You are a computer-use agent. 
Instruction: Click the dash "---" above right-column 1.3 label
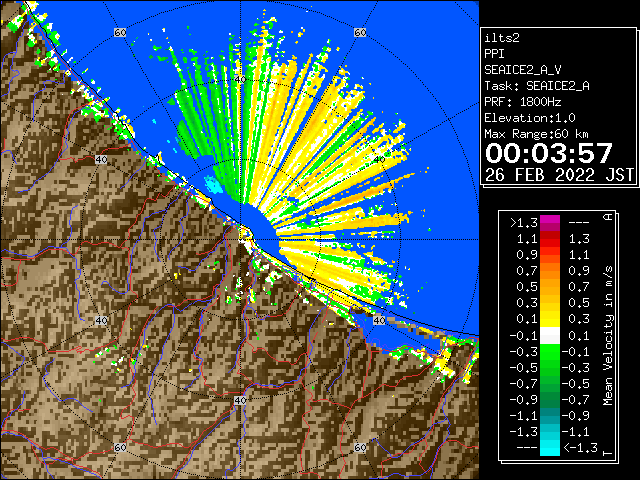coord(579,223)
